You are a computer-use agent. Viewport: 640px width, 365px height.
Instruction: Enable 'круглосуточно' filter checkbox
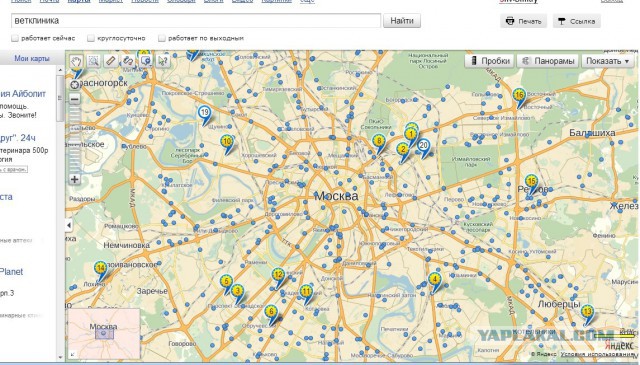[91, 38]
